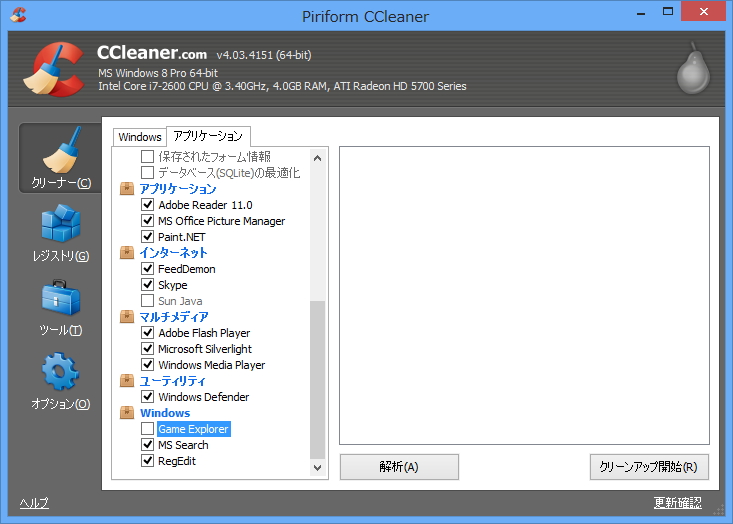Uncheck MS Office Picture Manager
This screenshot has width=733, height=524.
(x=147, y=221)
